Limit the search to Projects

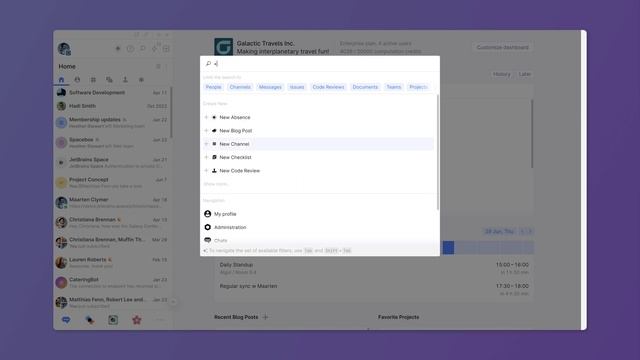click(x=418, y=87)
